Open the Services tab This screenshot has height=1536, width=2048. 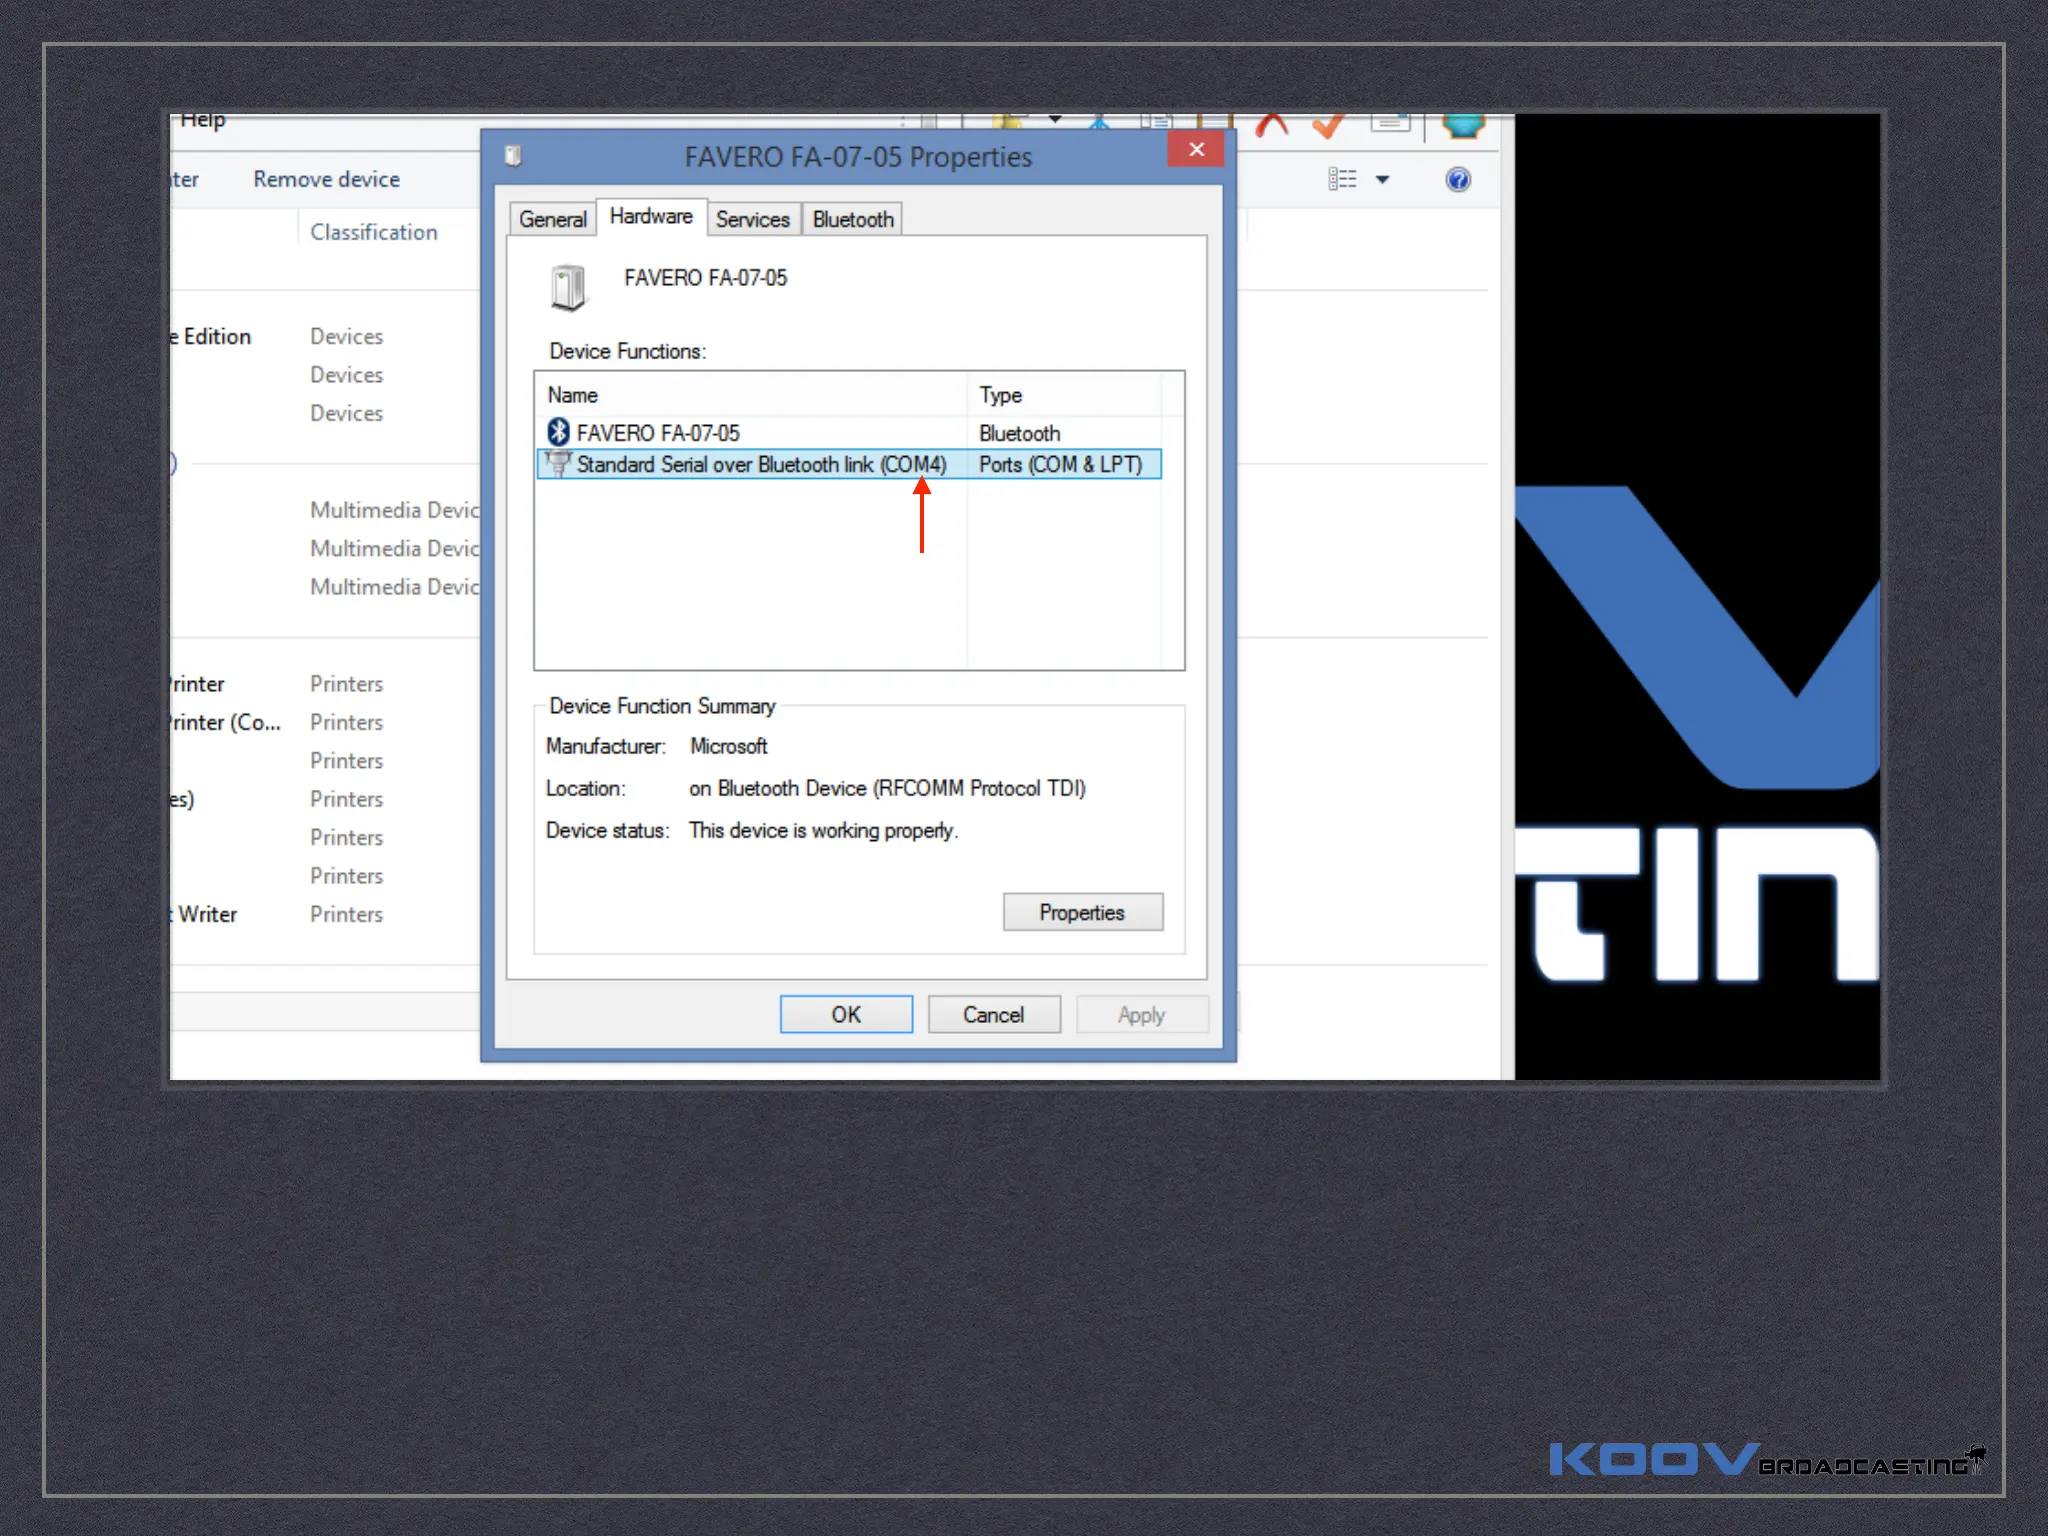click(752, 219)
